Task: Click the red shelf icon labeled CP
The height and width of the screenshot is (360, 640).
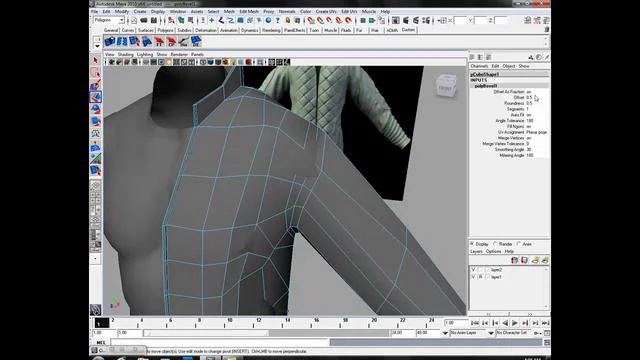Action: [171, 41]
